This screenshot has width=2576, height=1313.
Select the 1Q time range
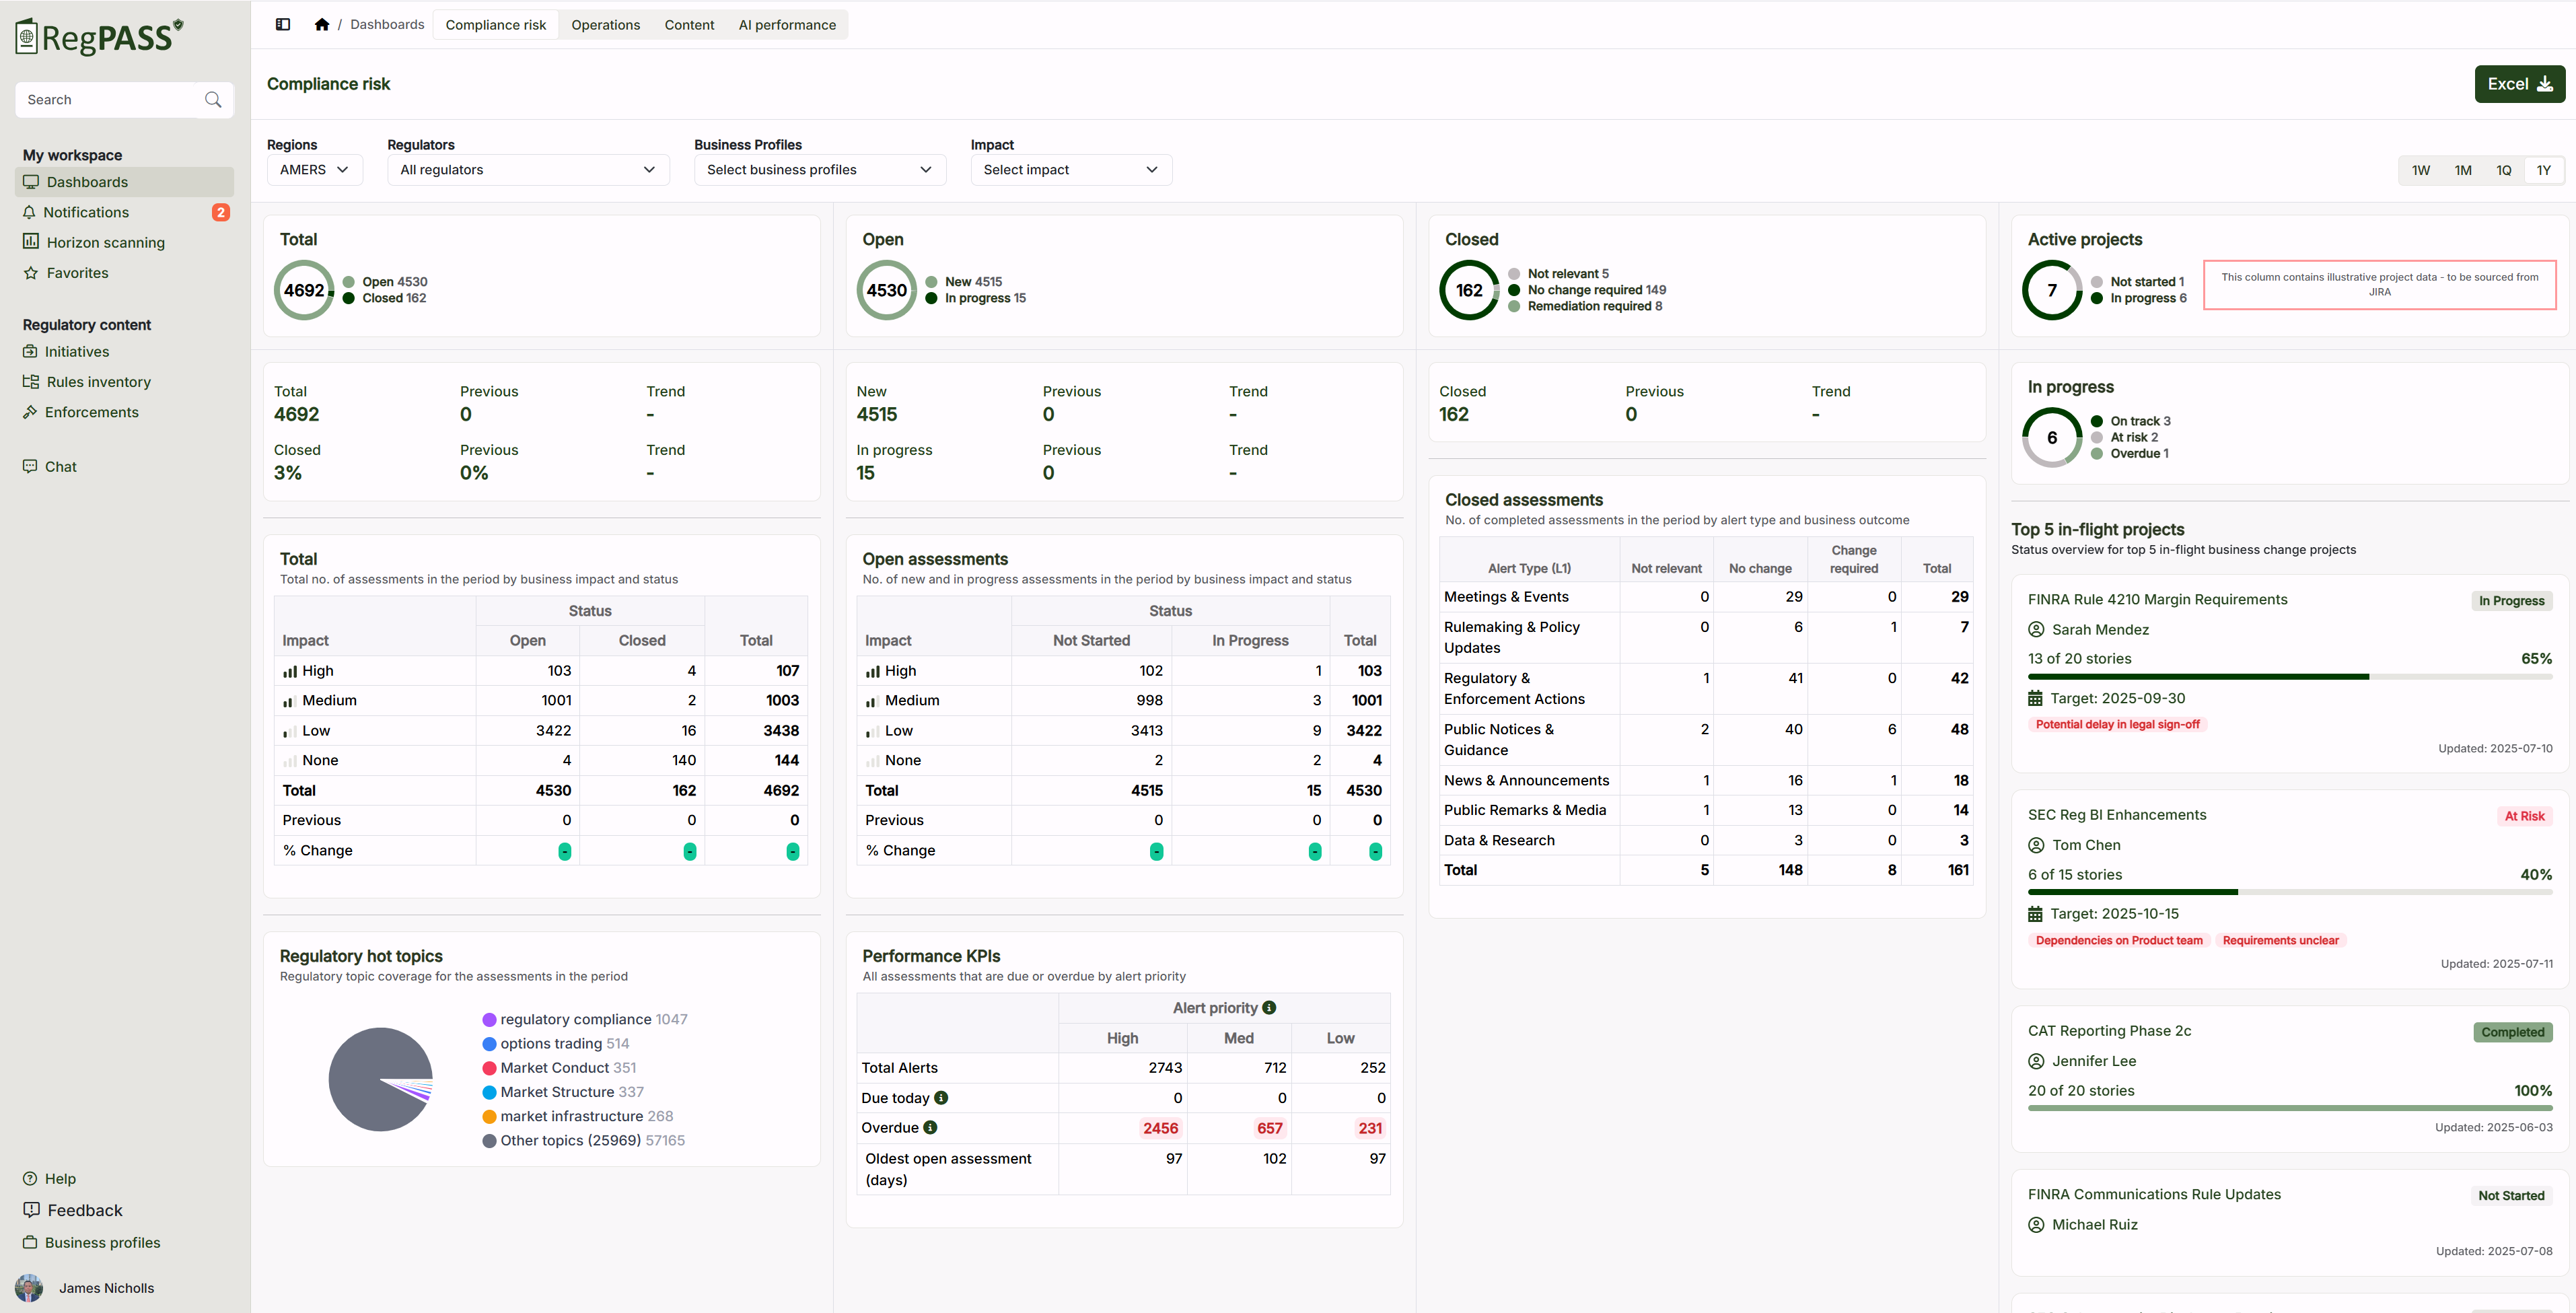coord(2503,170)
